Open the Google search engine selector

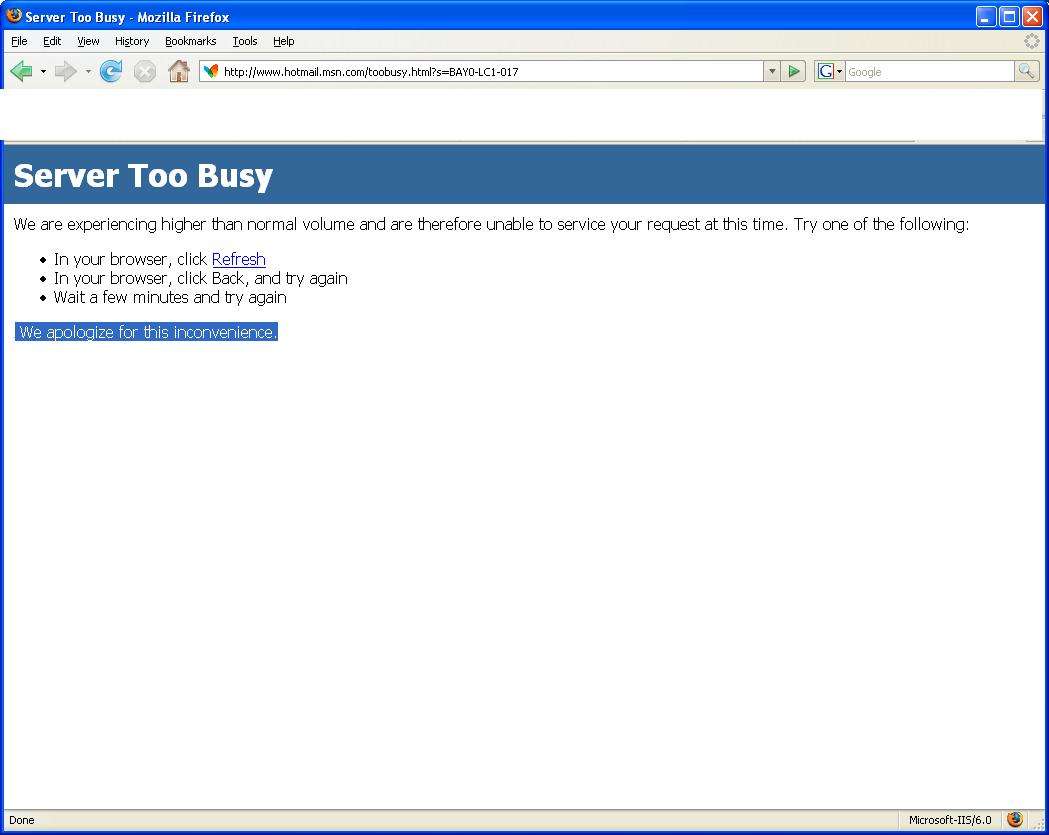point(830,72)
